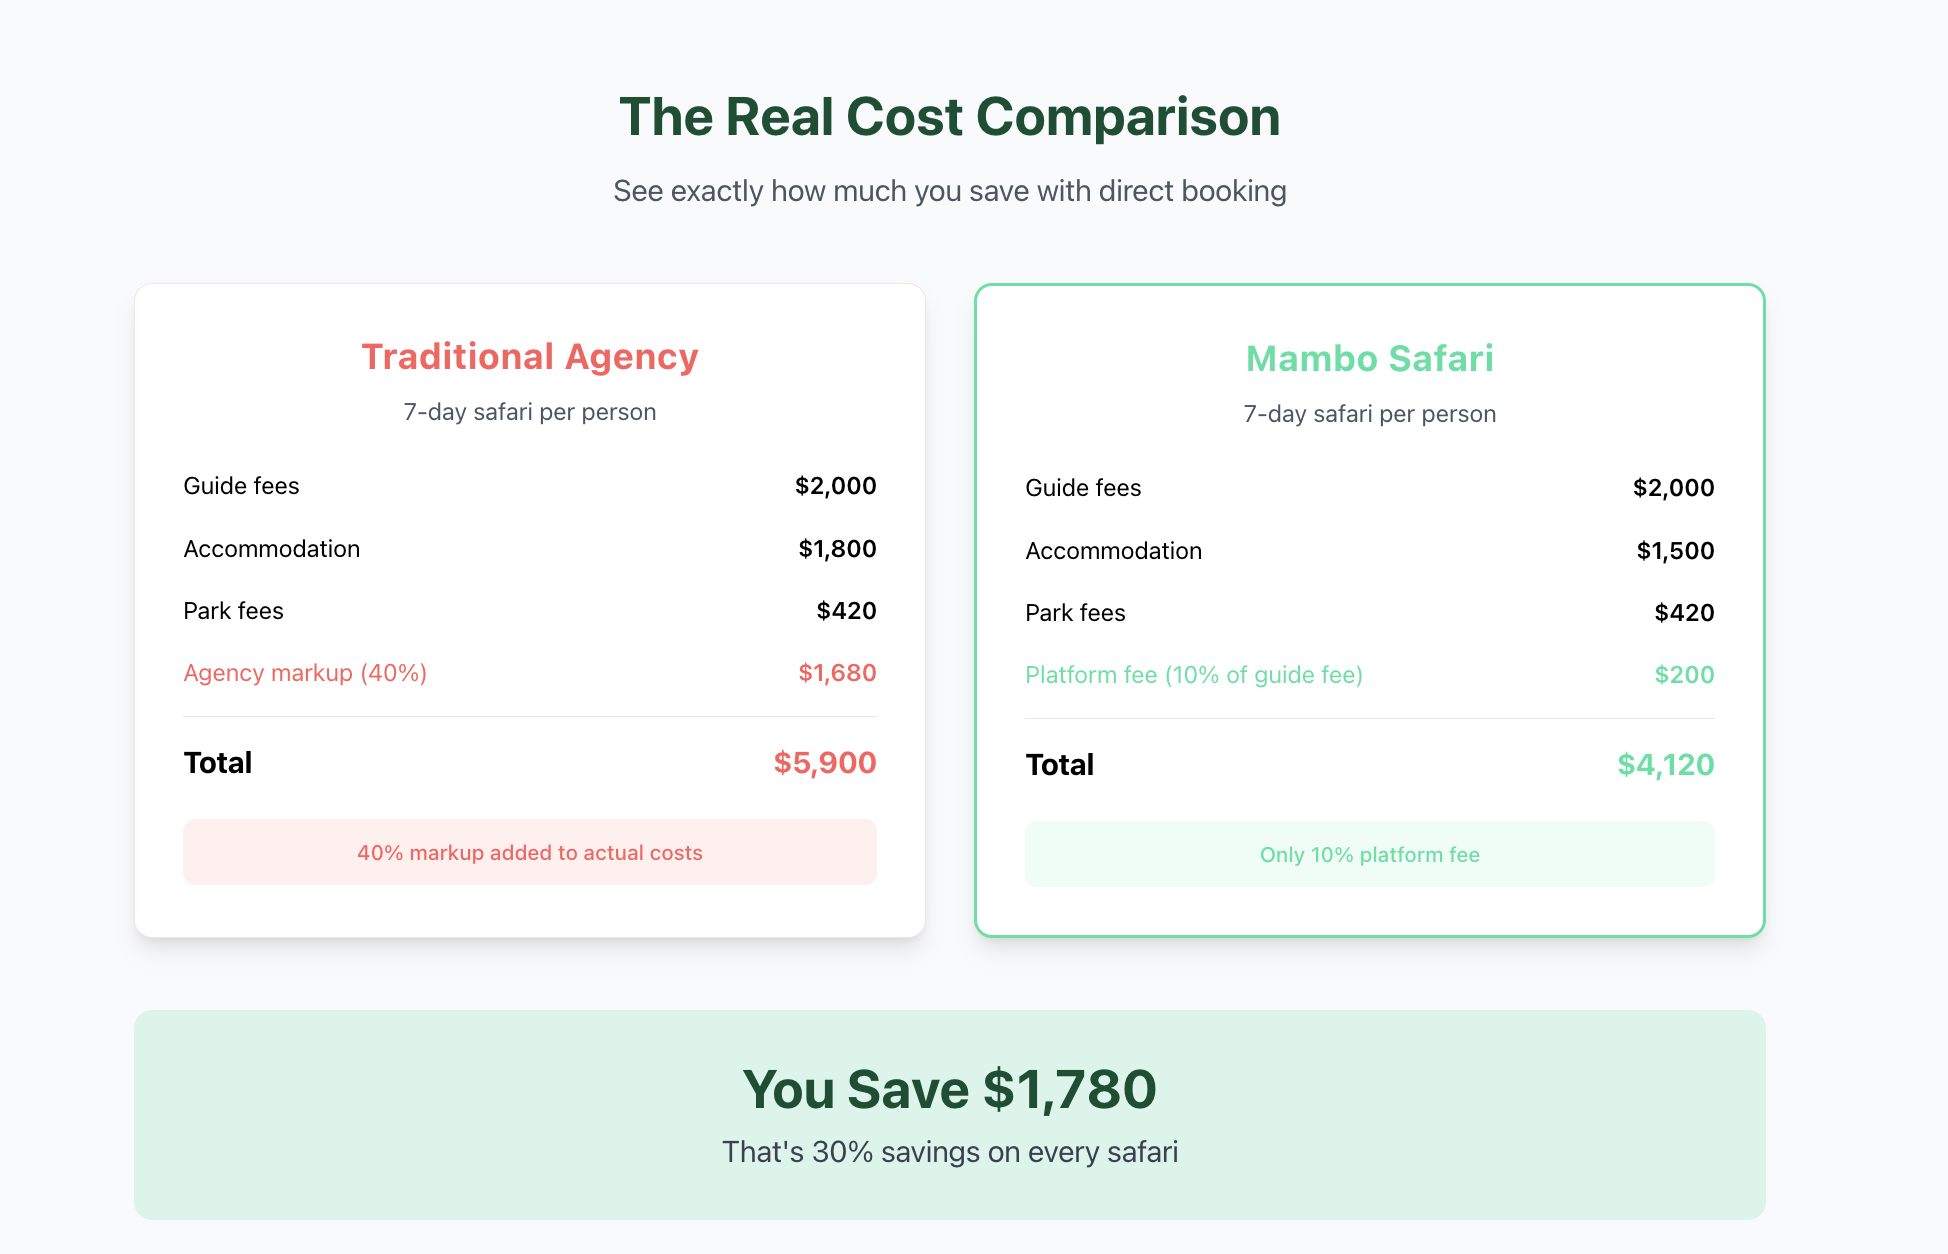
Task: Click the 40% markup added notice banner
Action: [x=530, y=852]
